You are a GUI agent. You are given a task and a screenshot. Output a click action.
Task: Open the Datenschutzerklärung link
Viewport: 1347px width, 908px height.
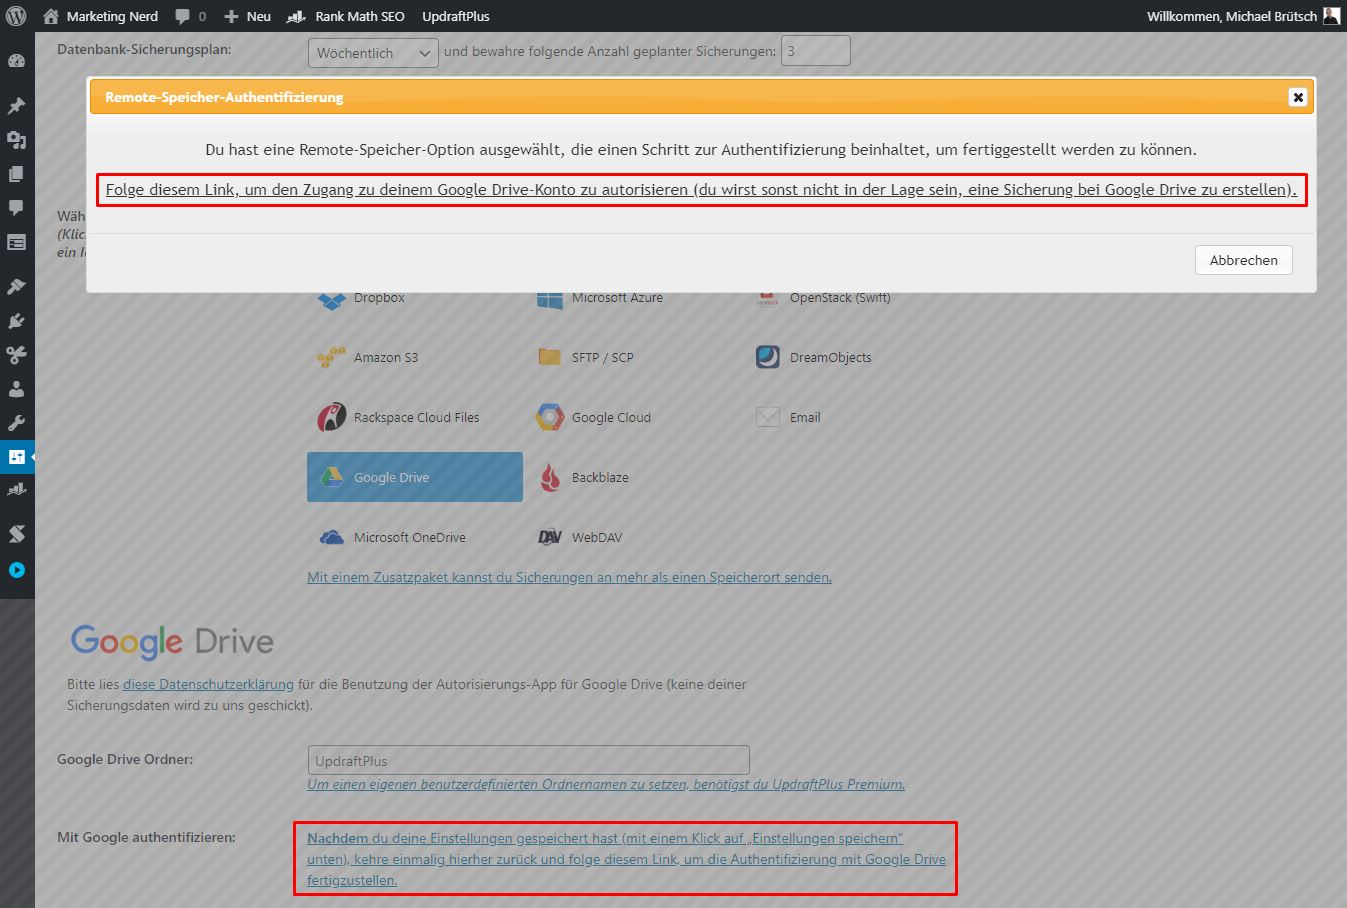tap(208, 685)
